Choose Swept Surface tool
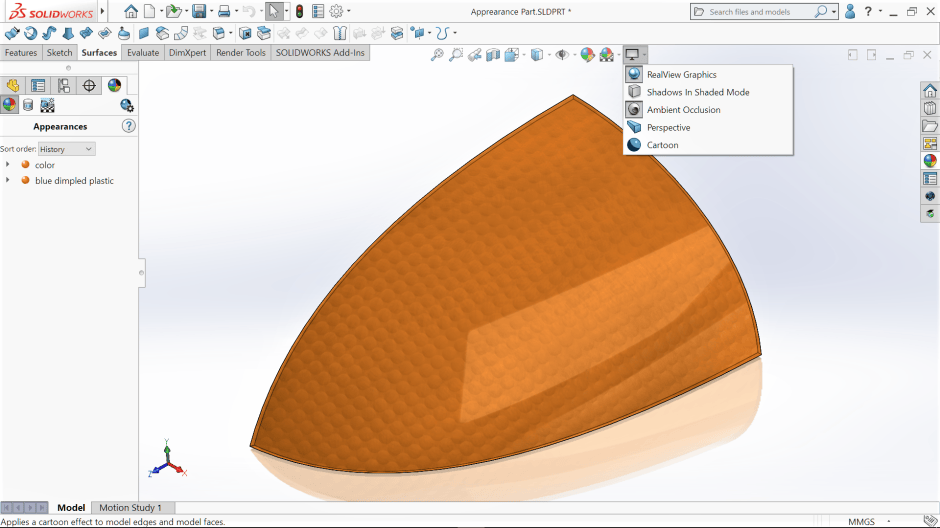Screen dimensions: 940x528 click(x=49, y=34)
